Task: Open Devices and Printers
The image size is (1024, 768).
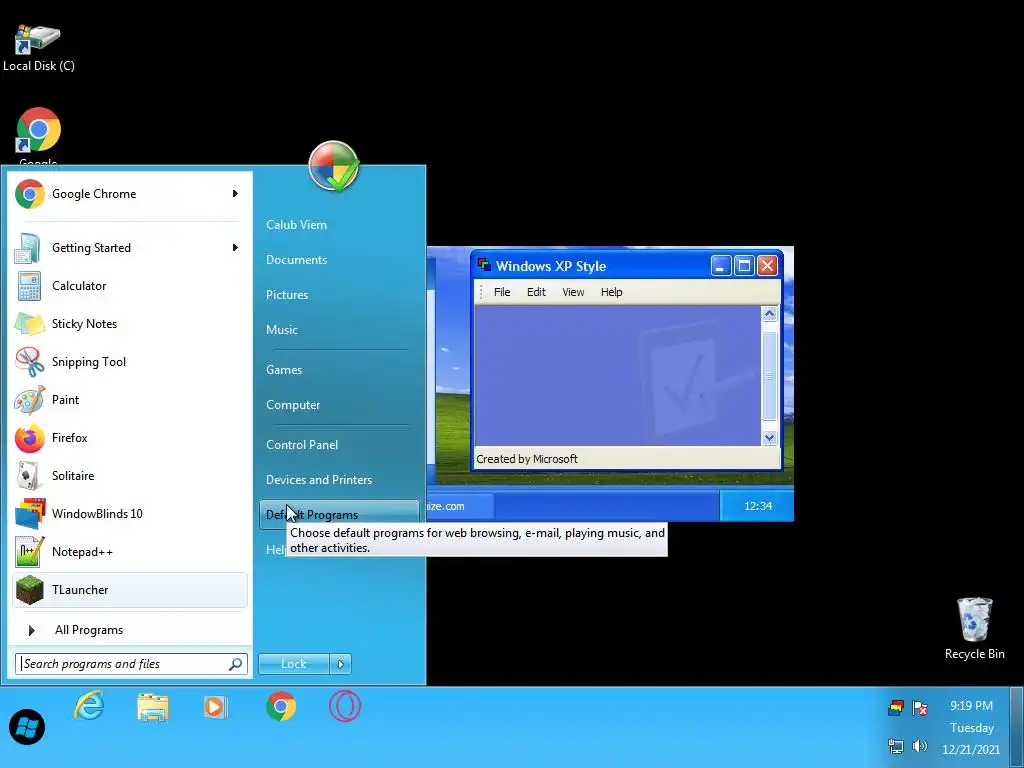Action: [x=319, y=480]
